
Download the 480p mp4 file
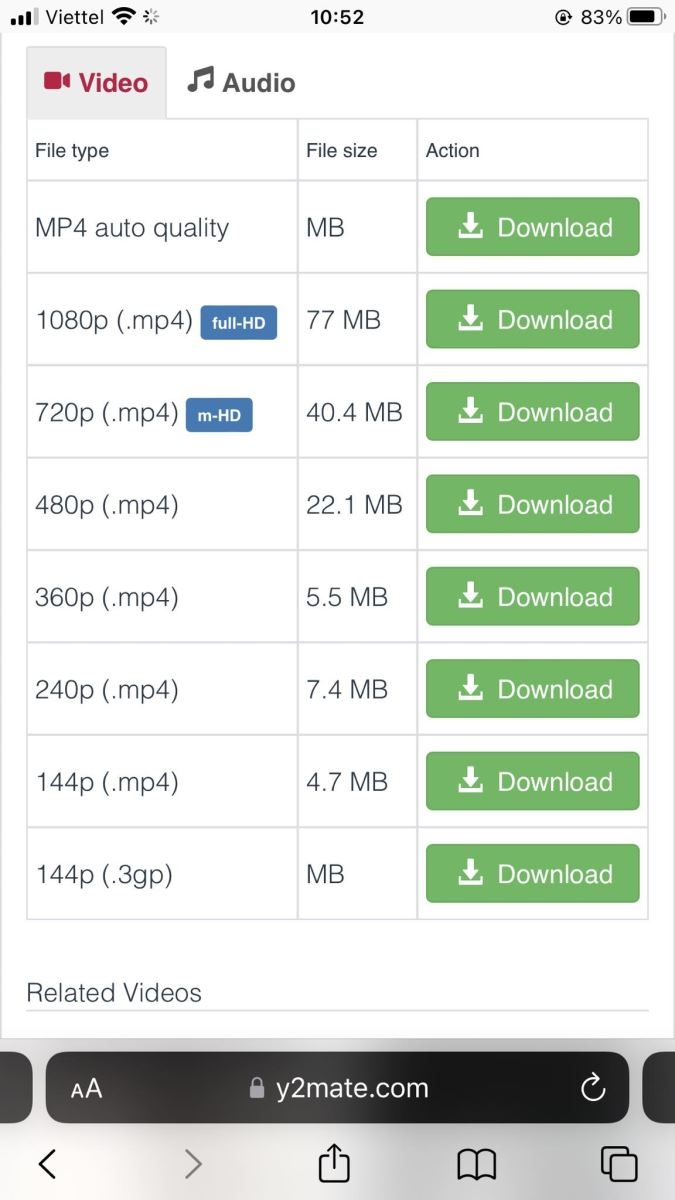[532, 504]
